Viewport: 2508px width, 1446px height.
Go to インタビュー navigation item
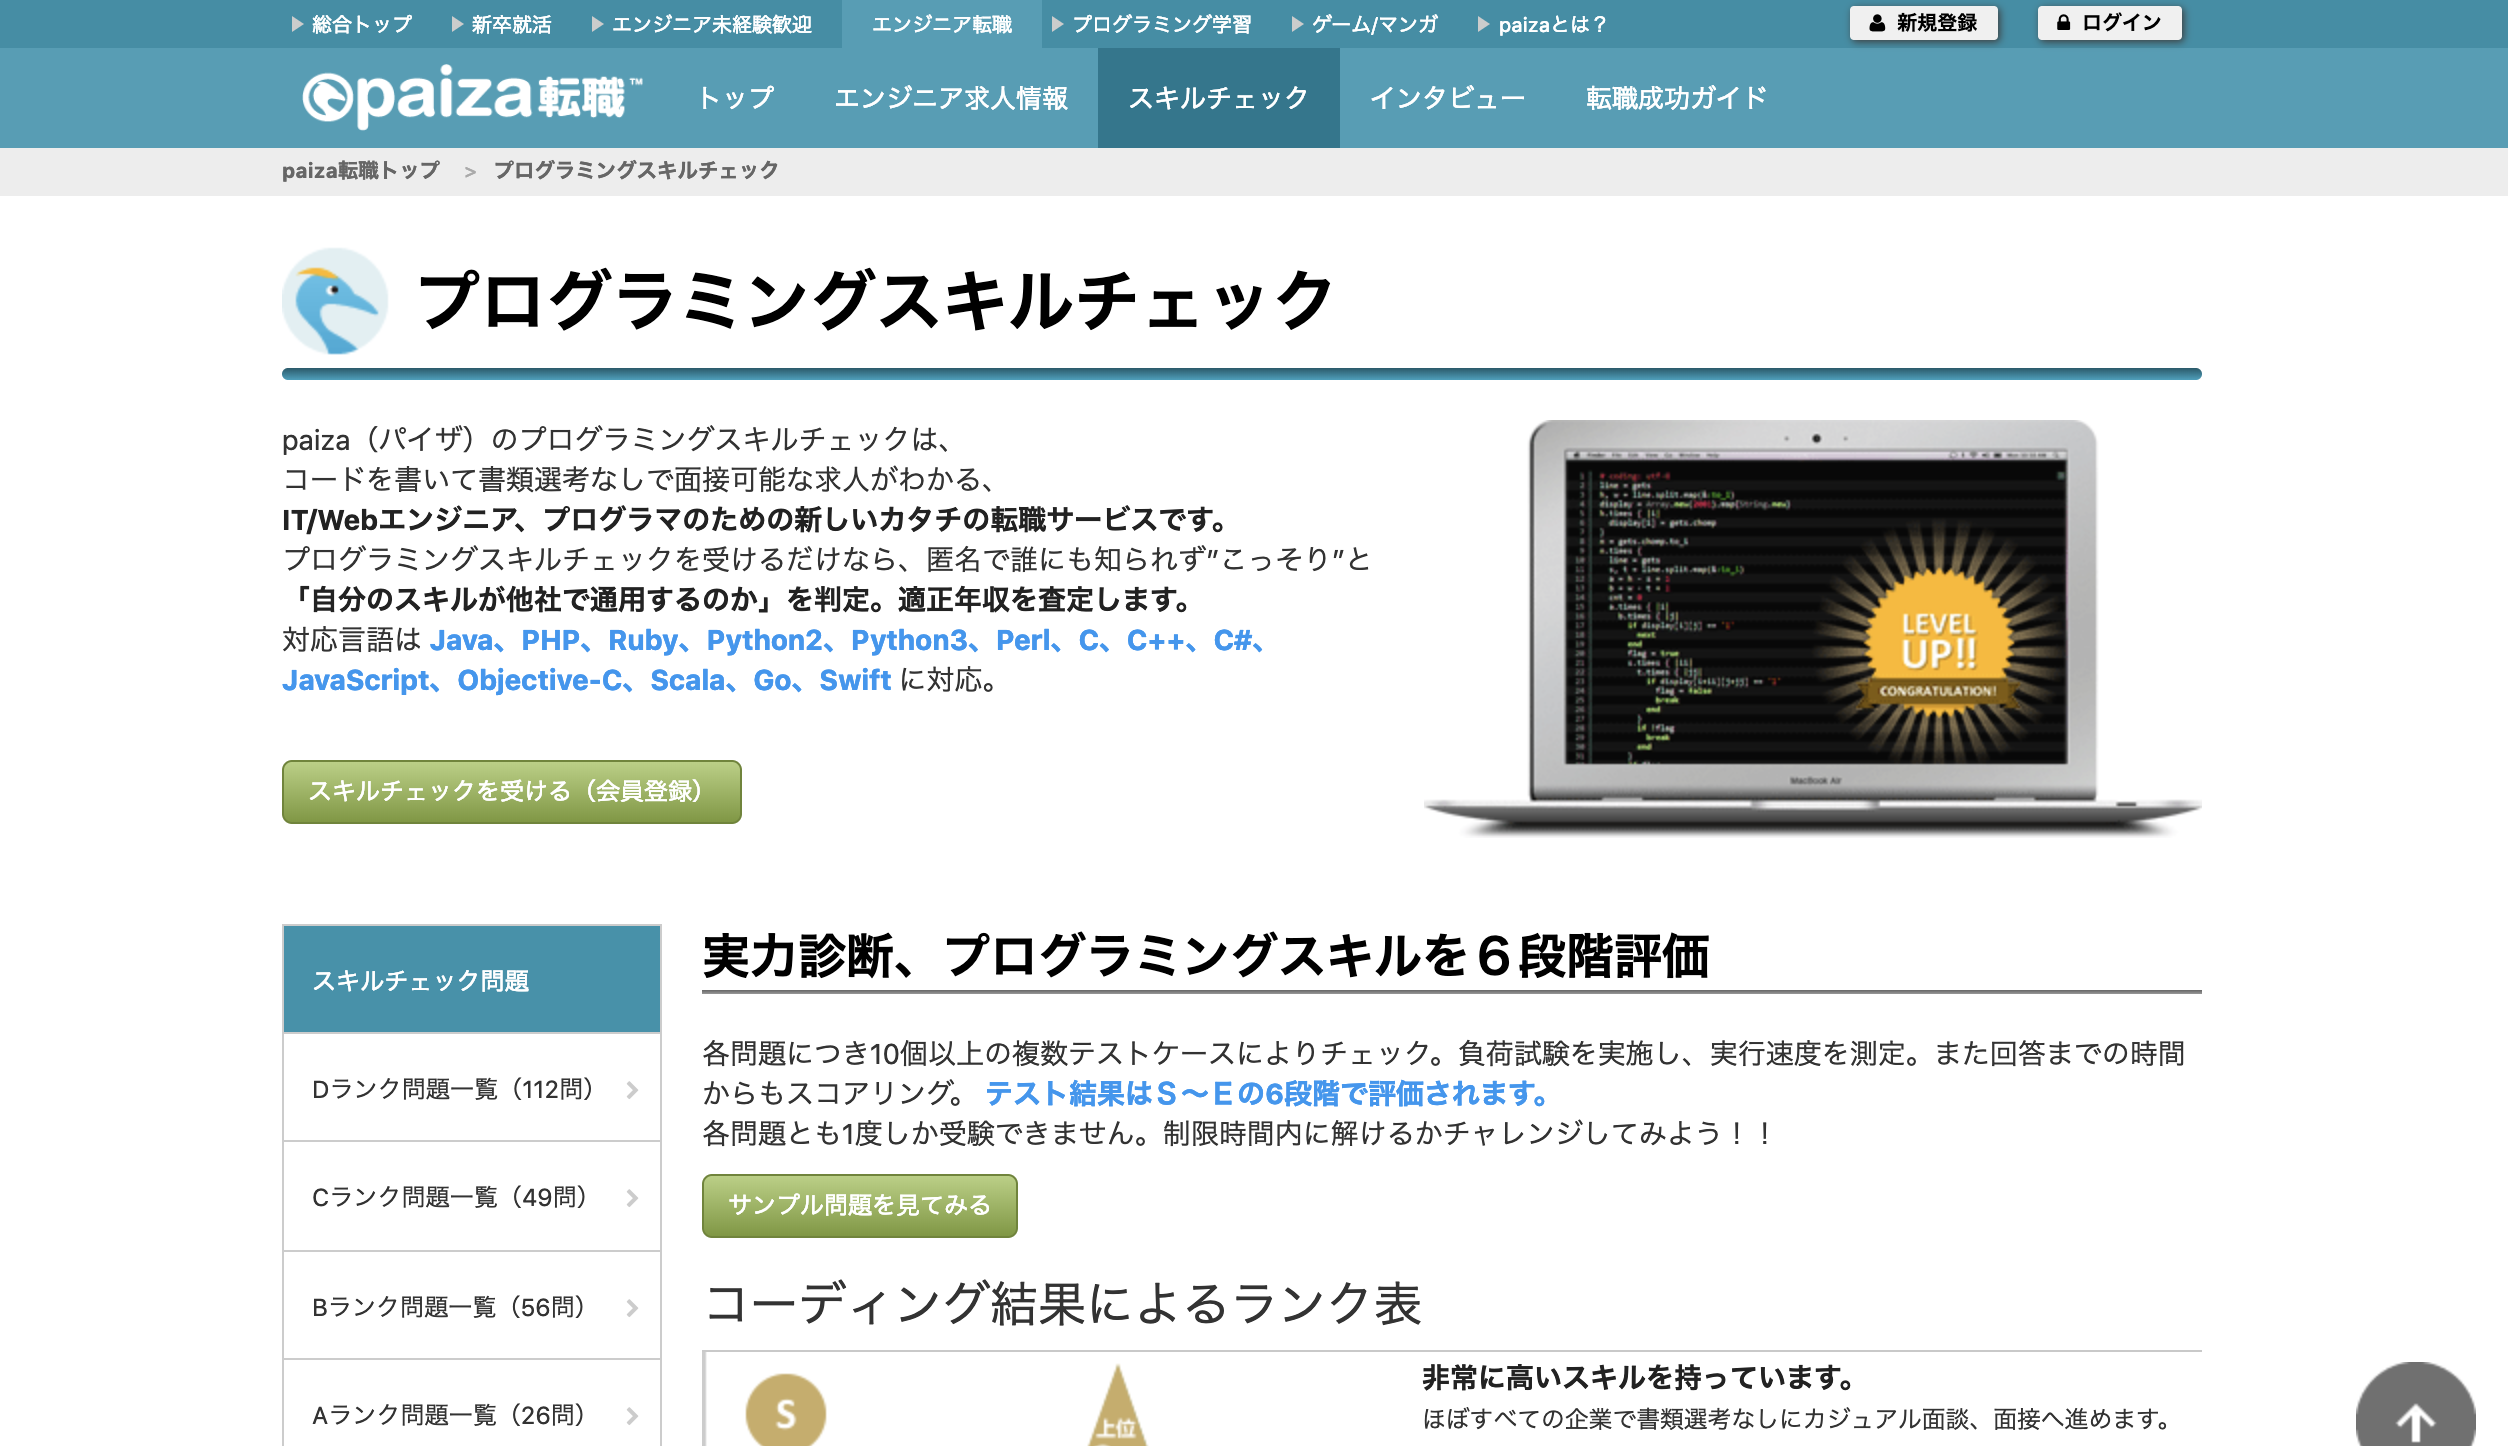(1447, 98)
